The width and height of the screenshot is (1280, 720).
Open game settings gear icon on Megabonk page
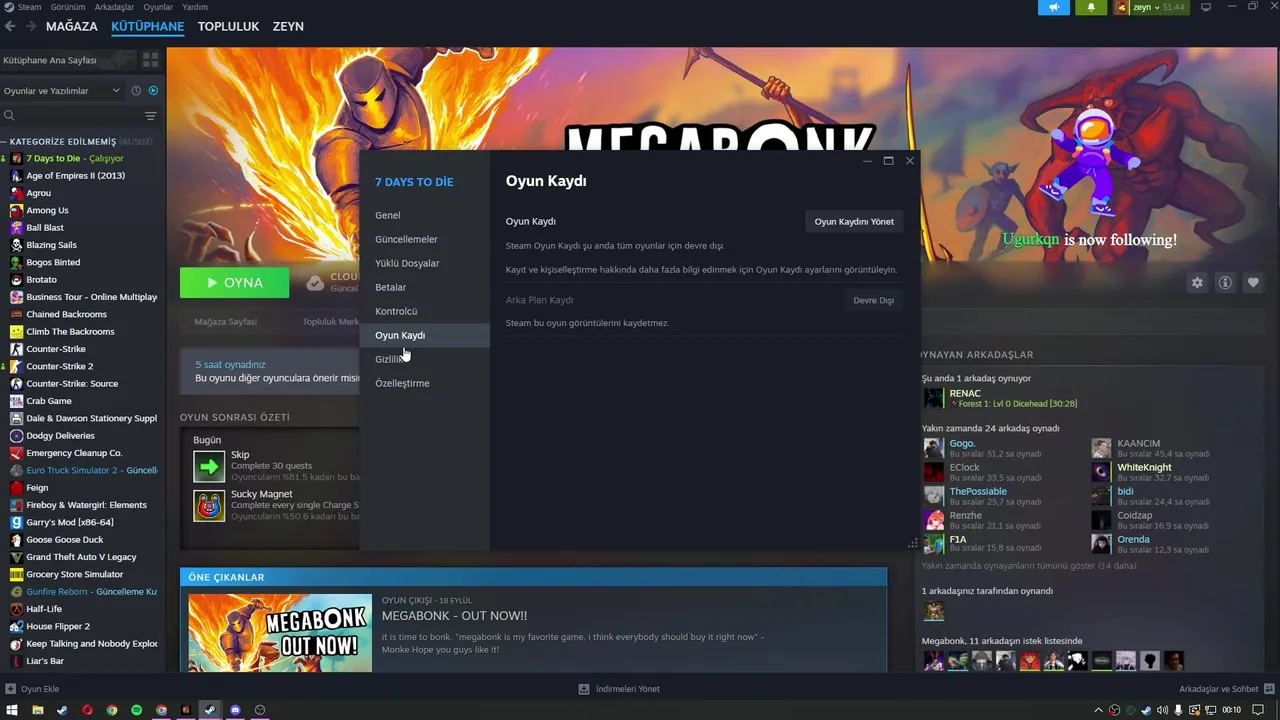coord(1197,283)
